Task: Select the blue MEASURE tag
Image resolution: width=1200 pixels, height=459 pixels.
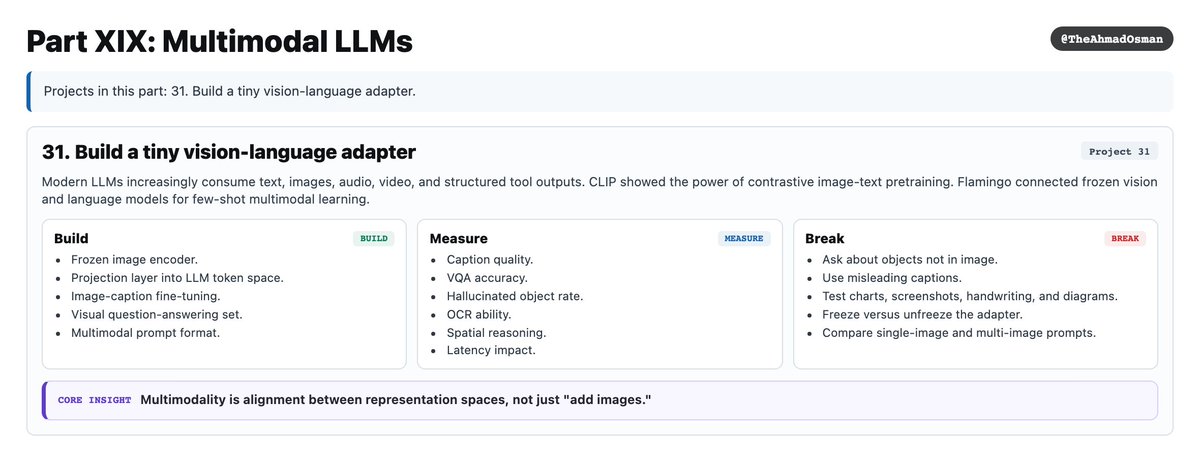Action: click(743, 239)
